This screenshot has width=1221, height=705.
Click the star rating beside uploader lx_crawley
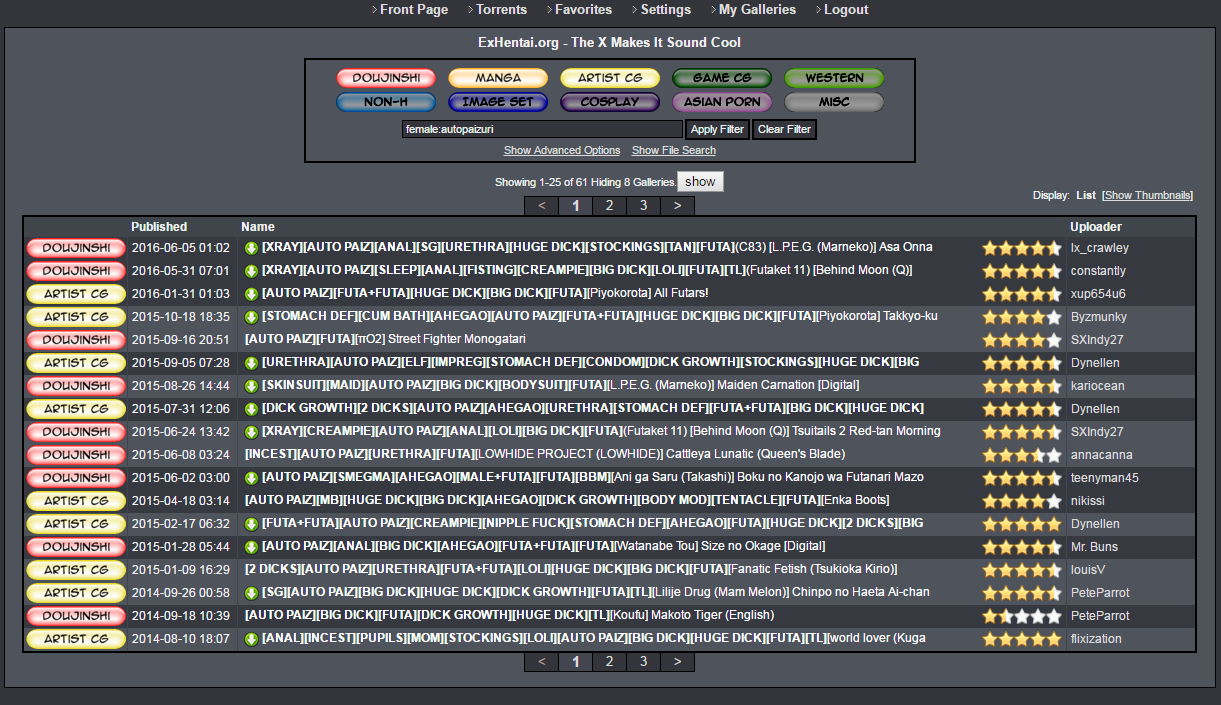[x=1022, y=249]
